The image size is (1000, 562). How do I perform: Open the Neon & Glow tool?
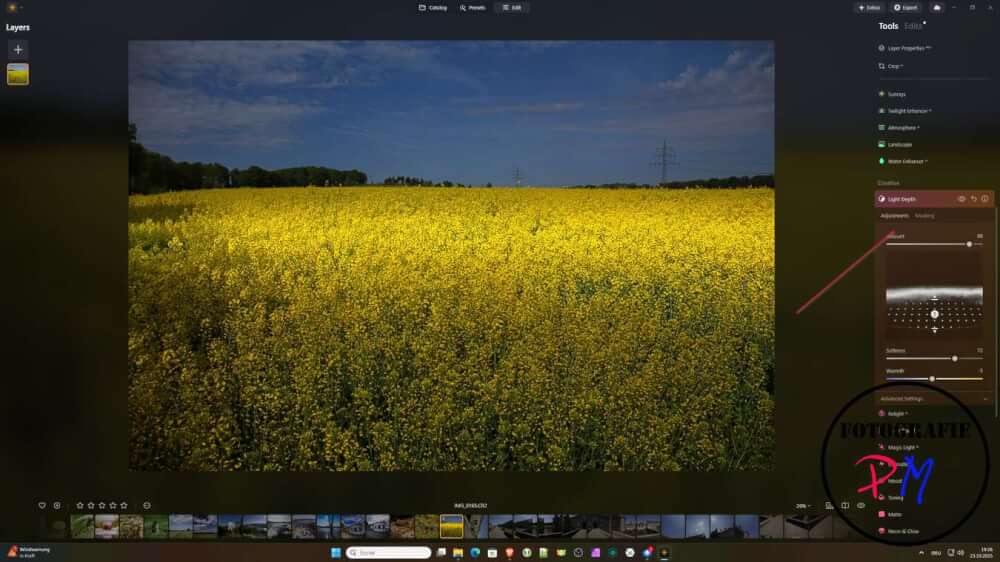(x=903, y=531)
